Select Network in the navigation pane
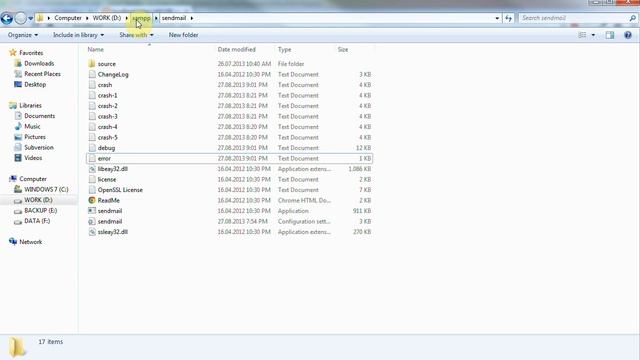Image resolution: width=640 pixels, height=360 pixels. tap(31, 242)
